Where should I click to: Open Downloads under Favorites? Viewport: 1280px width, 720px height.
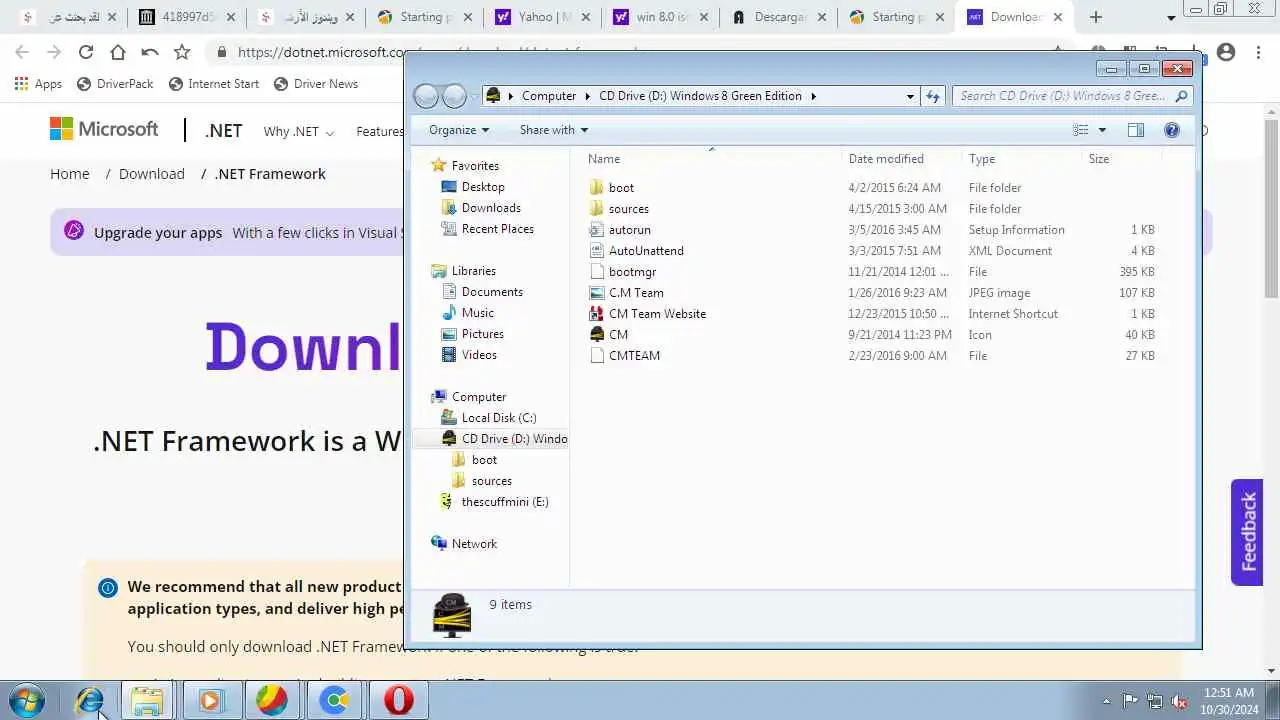click(x=491, y=208)
